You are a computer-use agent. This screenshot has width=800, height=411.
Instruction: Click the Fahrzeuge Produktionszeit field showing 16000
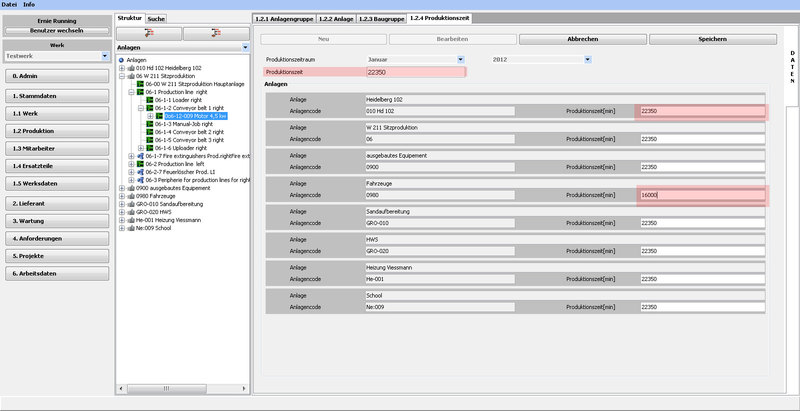pos(701,196)
